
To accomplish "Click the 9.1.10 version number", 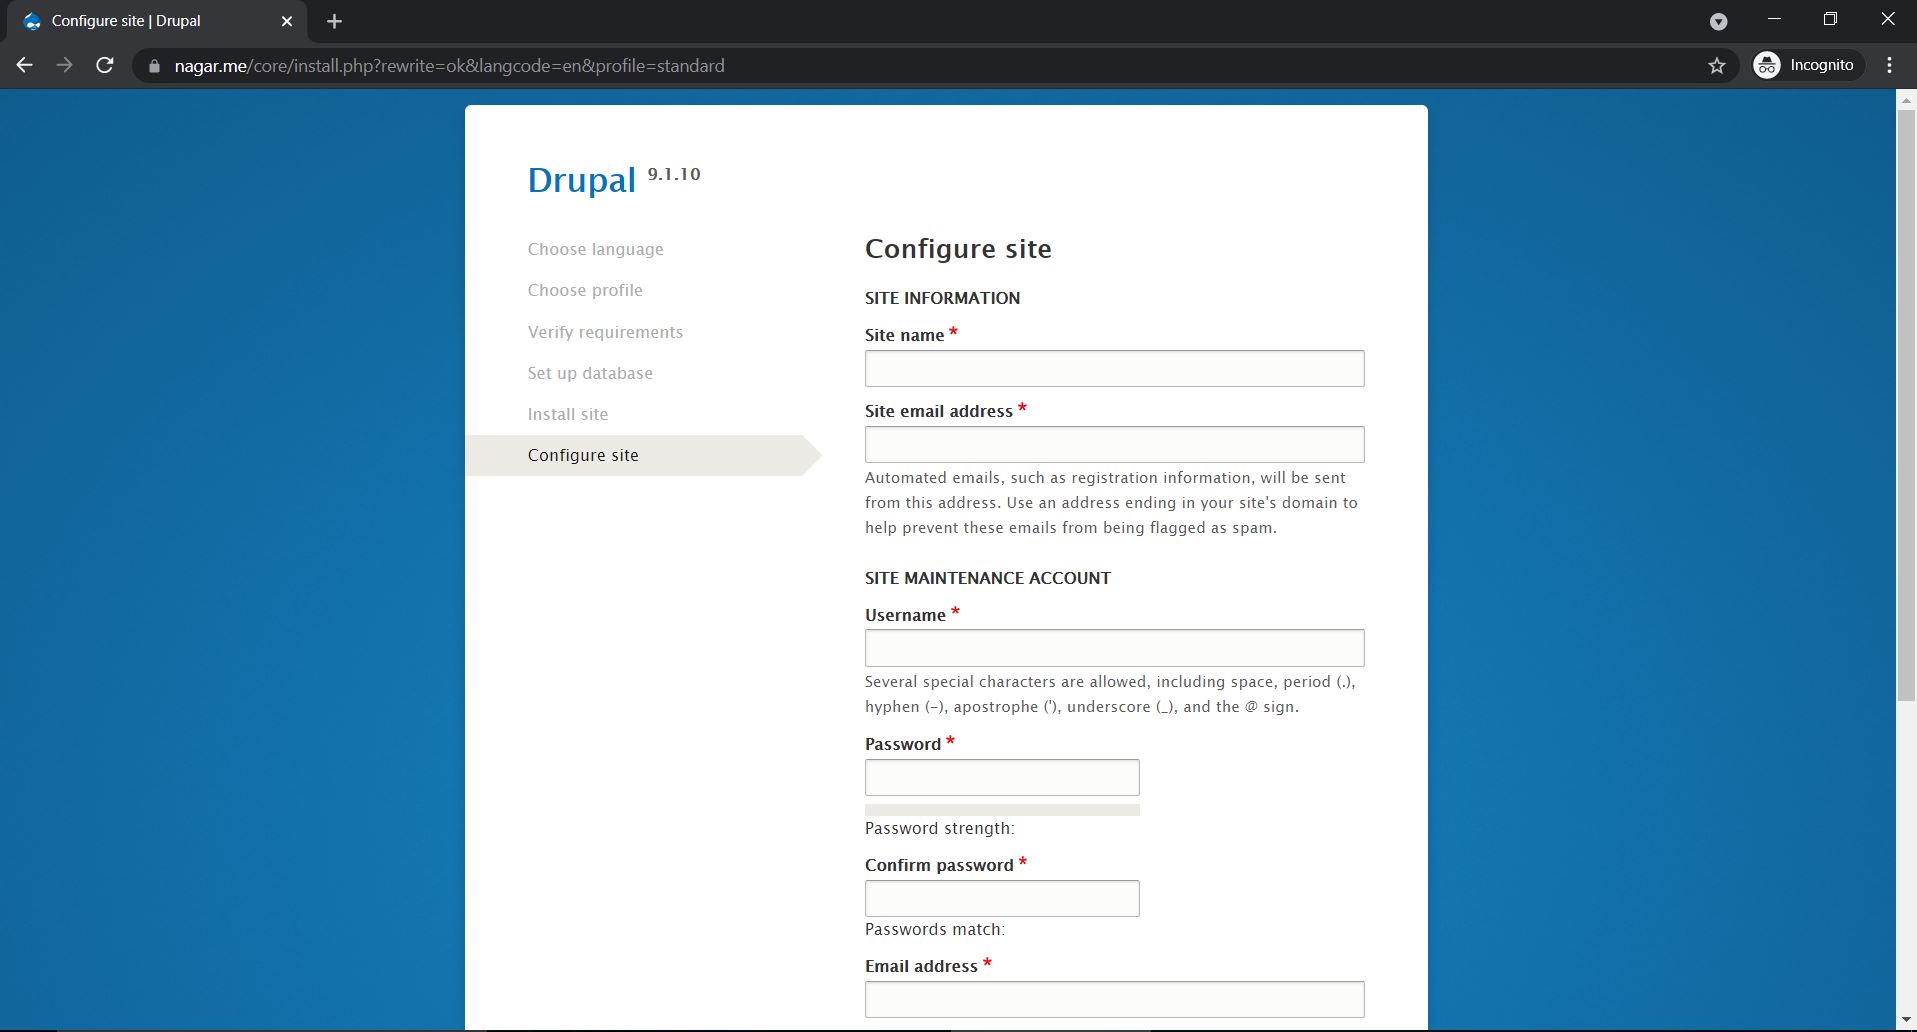I will click(x=674, y=174).
